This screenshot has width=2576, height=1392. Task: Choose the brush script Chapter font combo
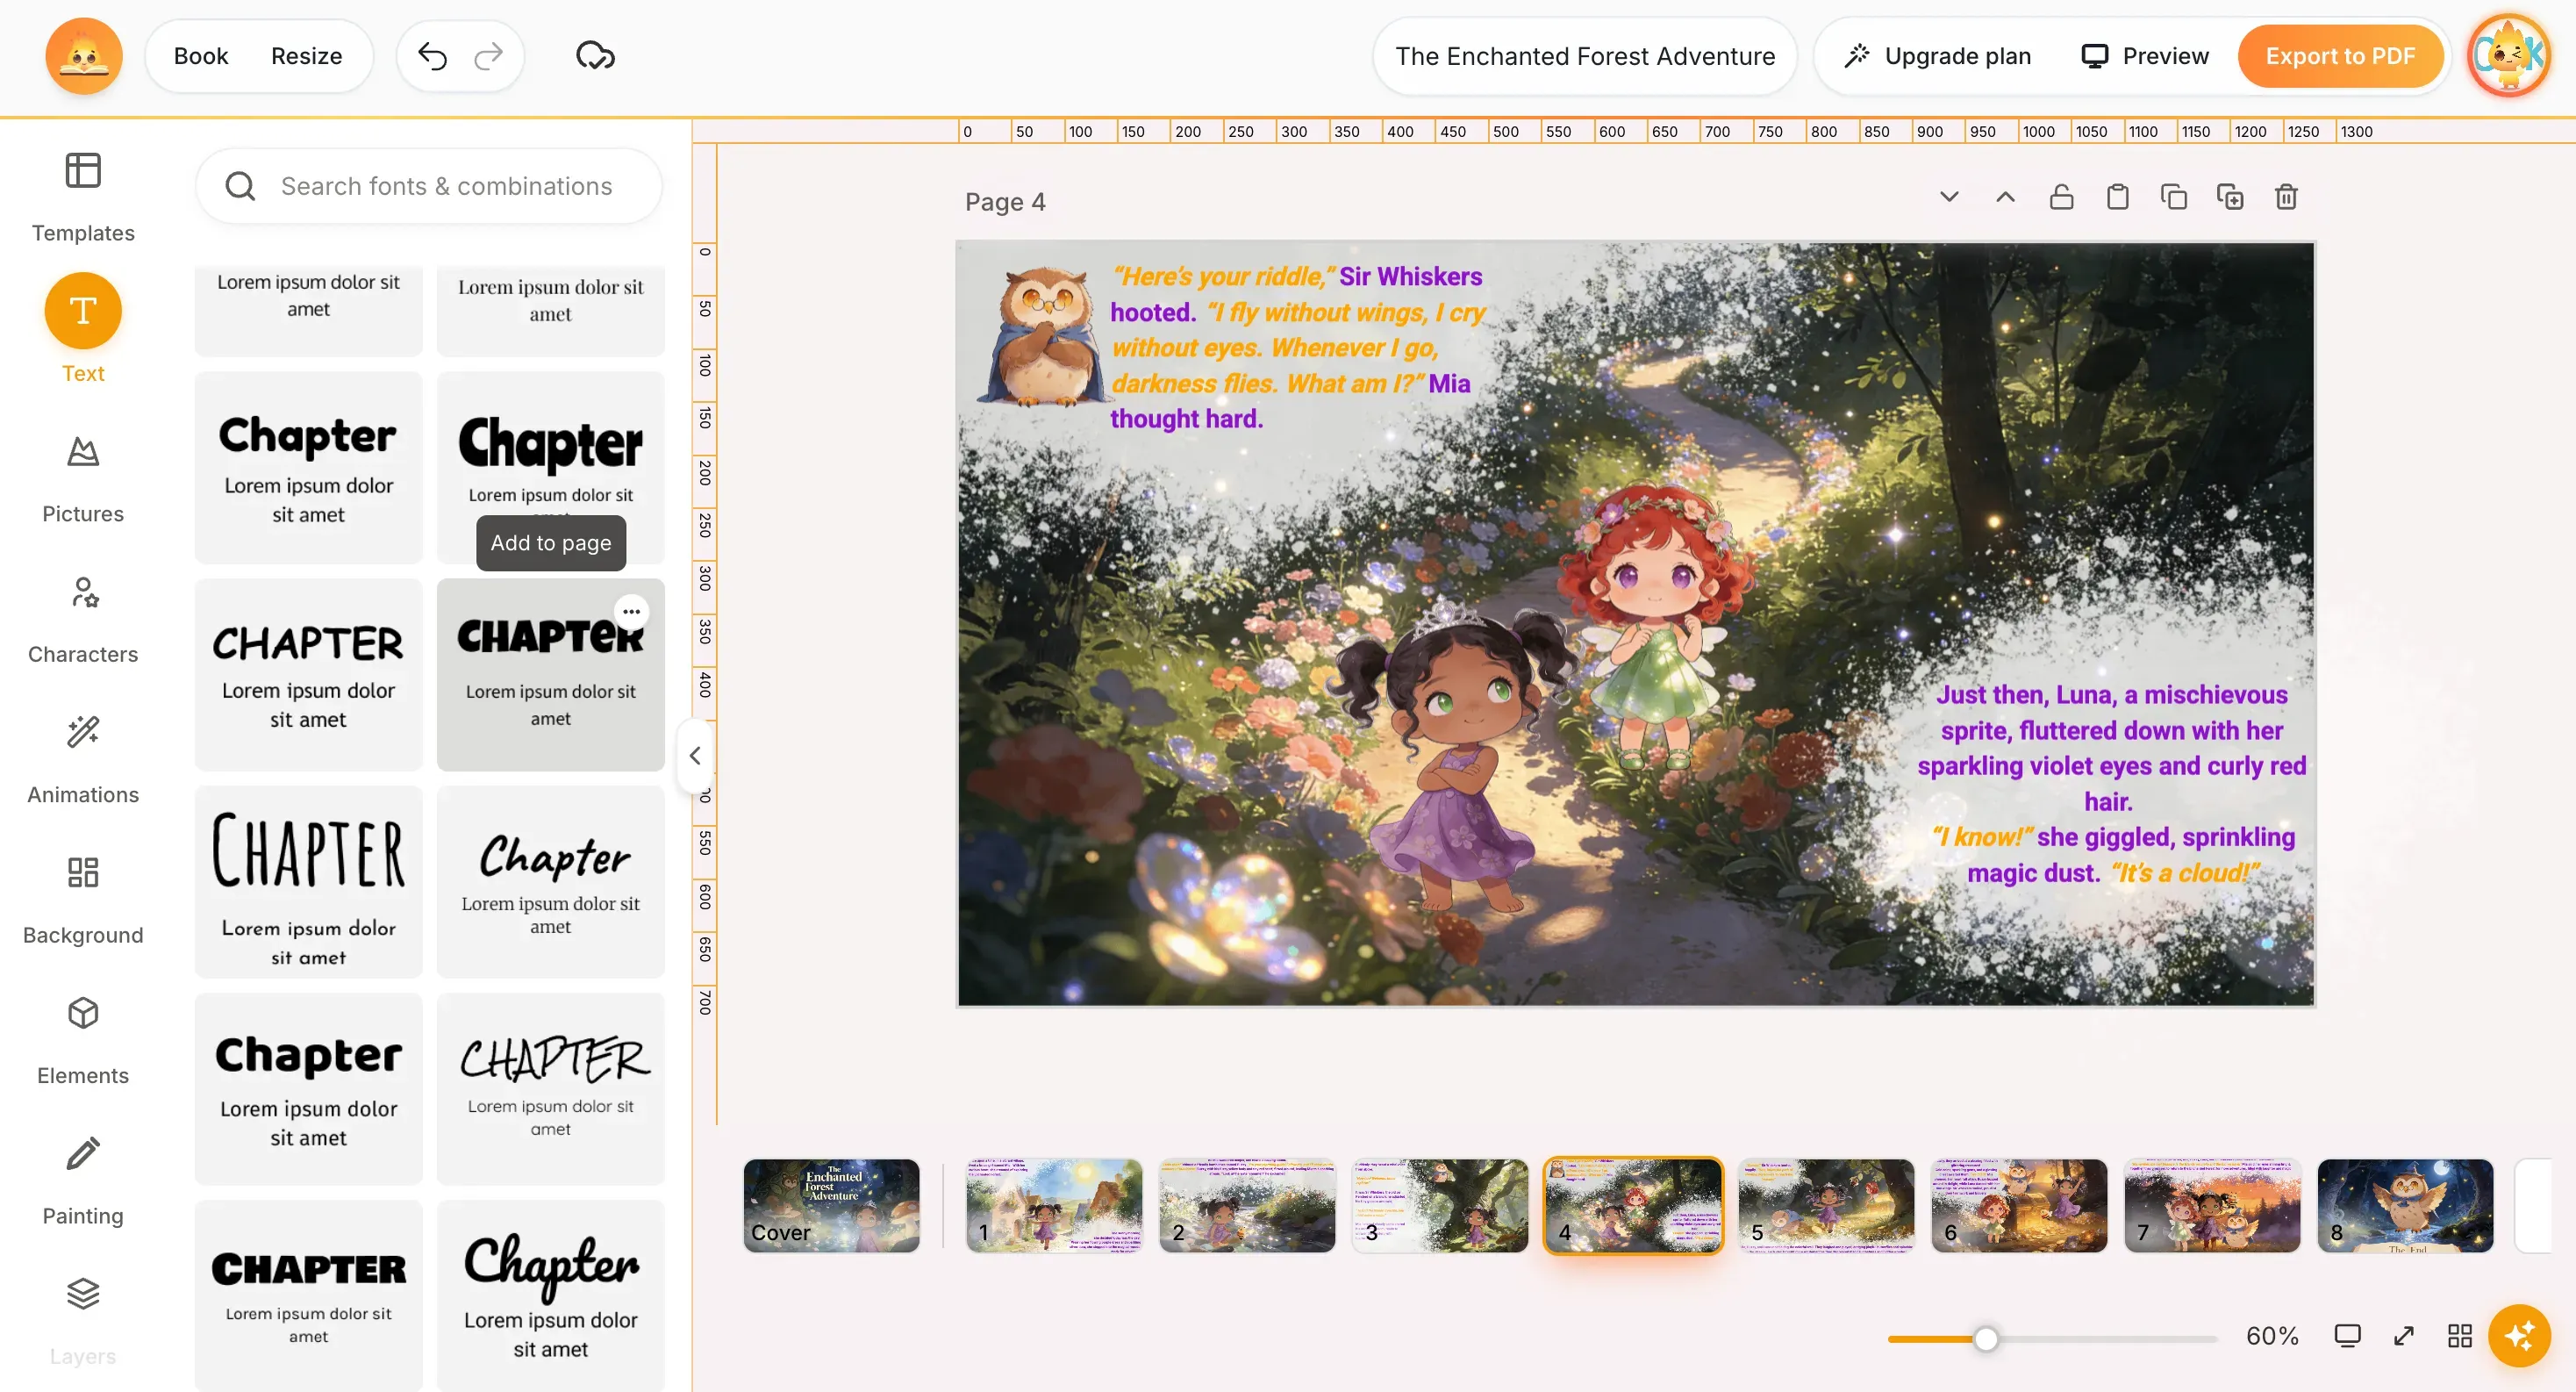(550, 881)
